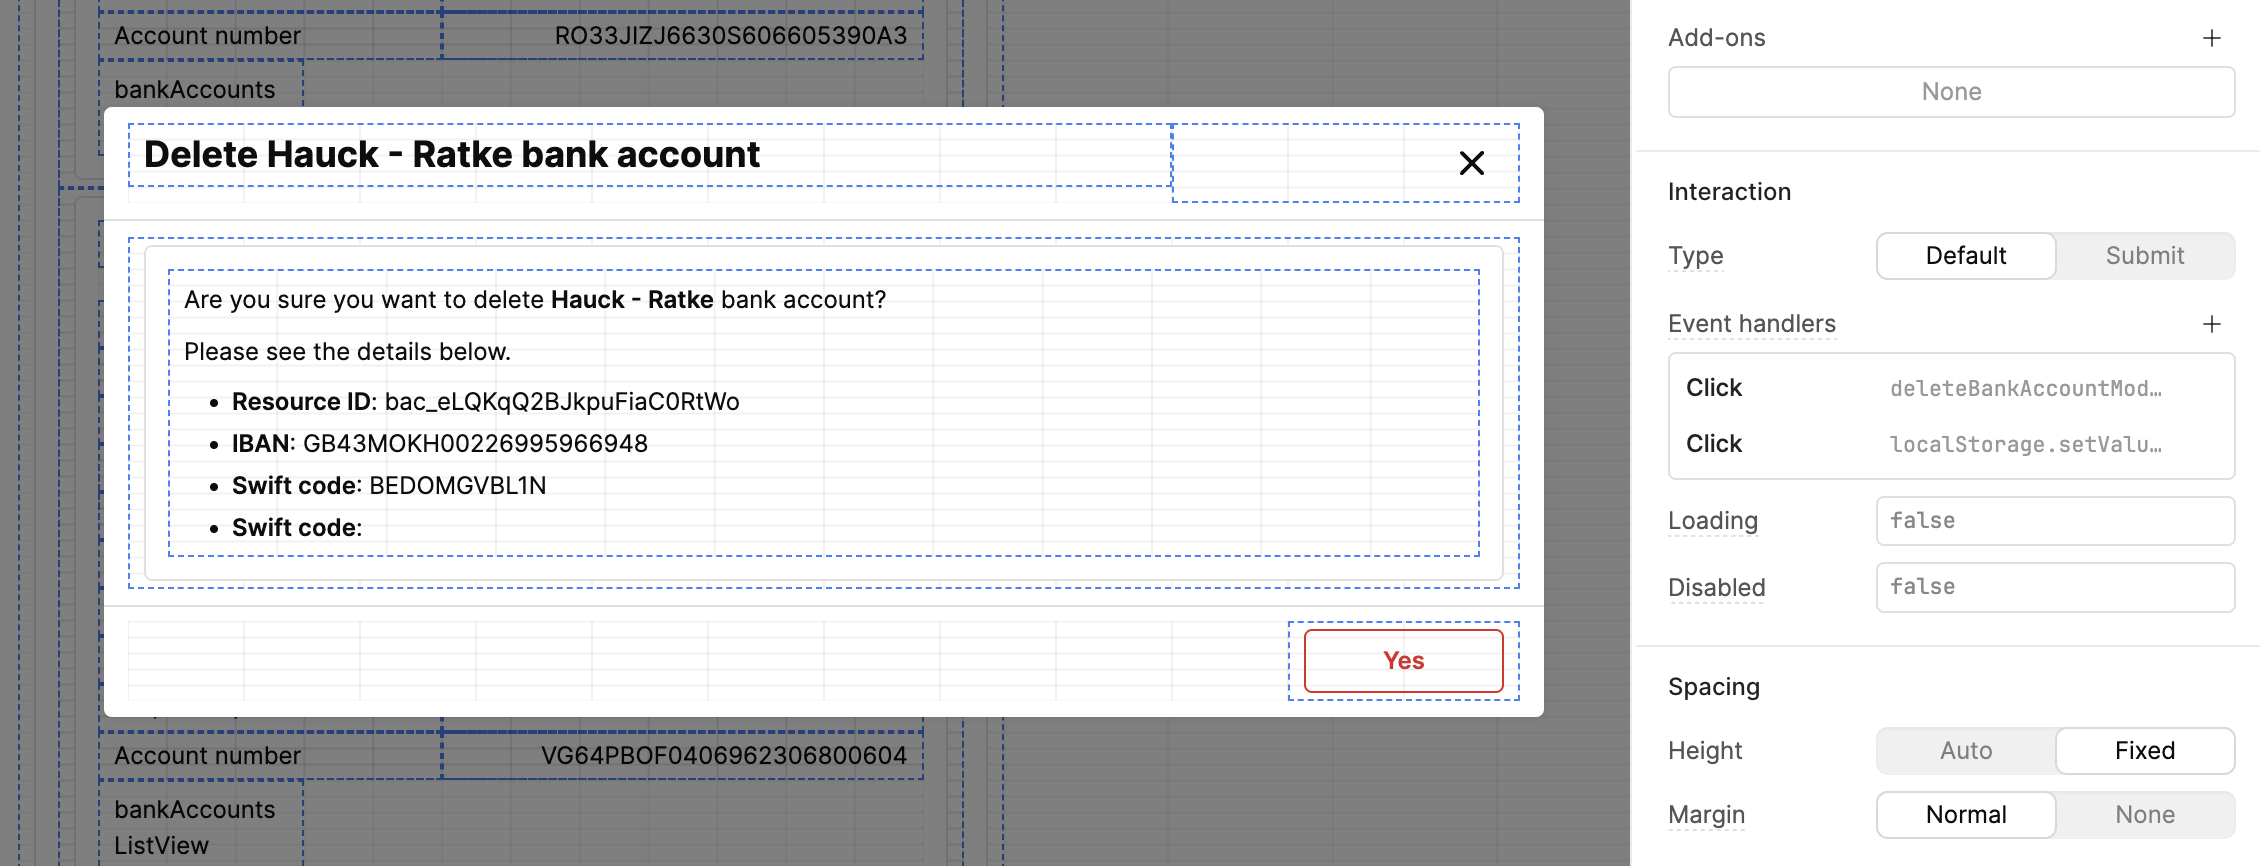
Task: Click the red Yes confirmation button
Action: tap(1403, 661)
